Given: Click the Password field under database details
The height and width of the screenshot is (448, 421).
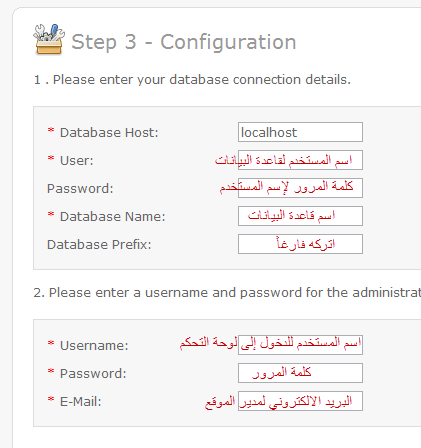Looking at the screenshot, I should [300, 188].
